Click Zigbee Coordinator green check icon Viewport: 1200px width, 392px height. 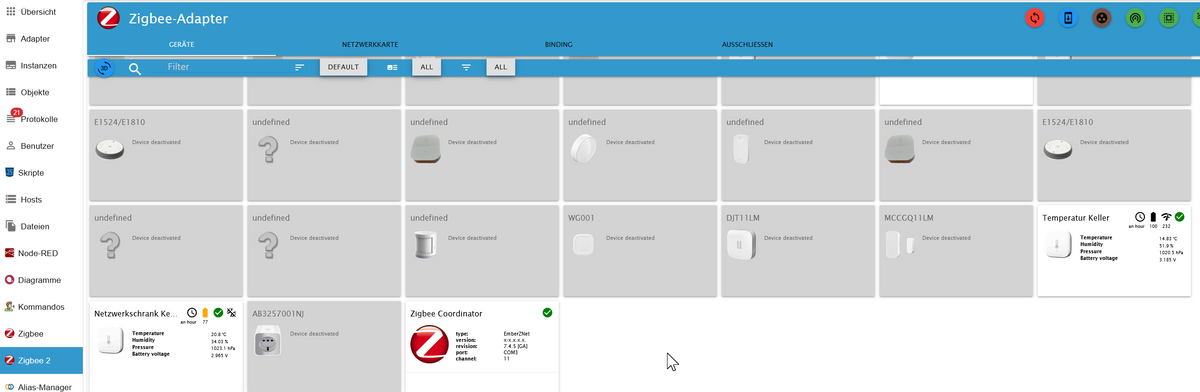click(547, 313)
